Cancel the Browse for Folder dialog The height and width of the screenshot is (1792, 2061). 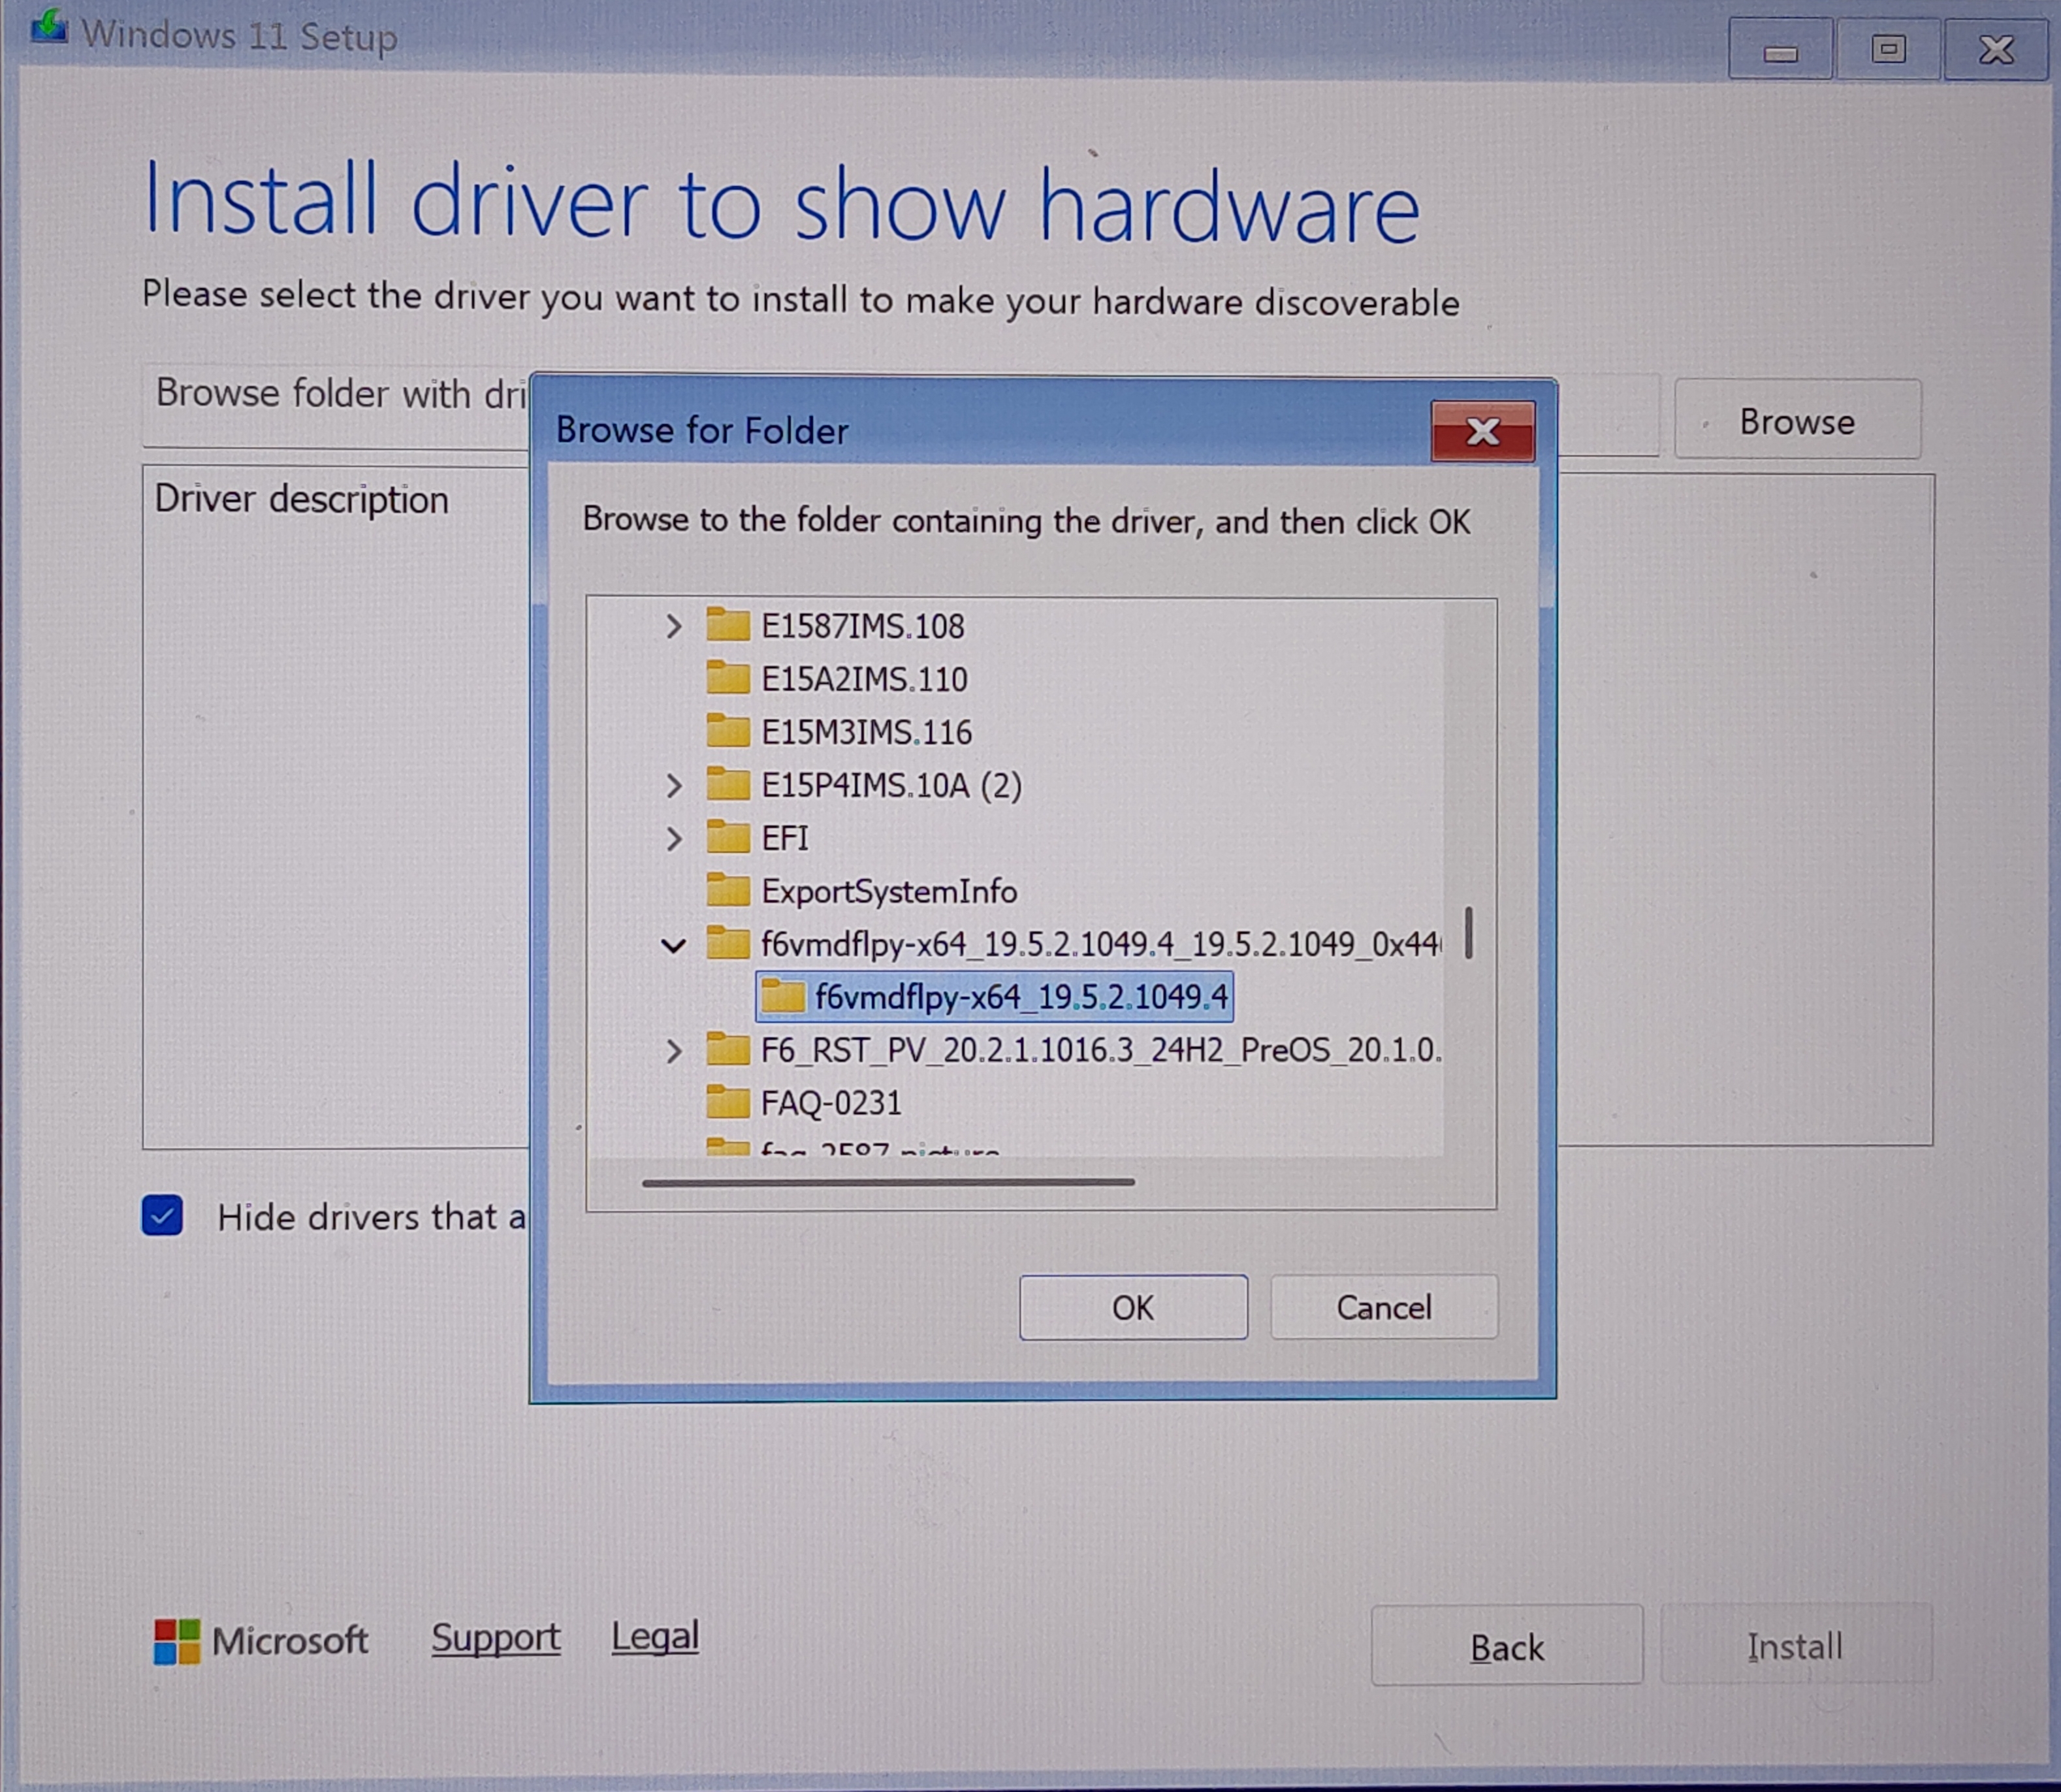coord(1384,1307)
